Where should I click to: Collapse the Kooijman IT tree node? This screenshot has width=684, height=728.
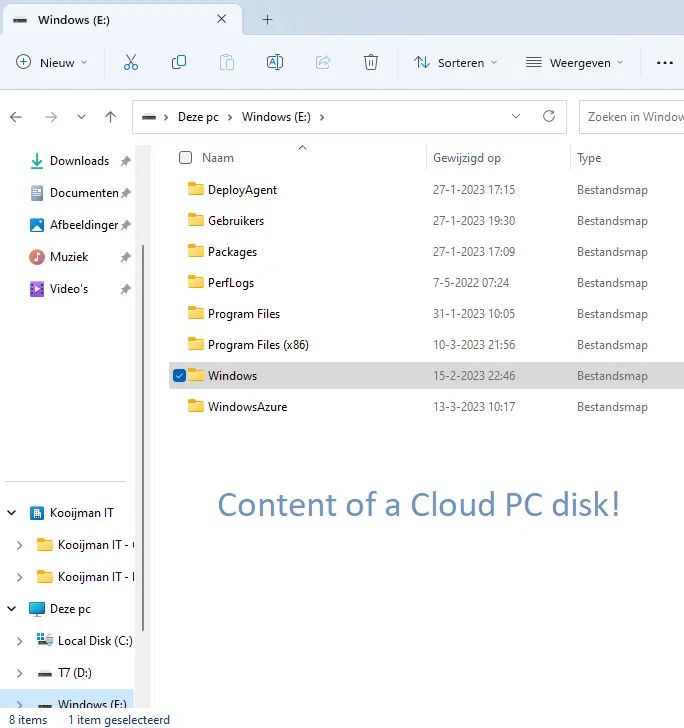tap(12, 513)
